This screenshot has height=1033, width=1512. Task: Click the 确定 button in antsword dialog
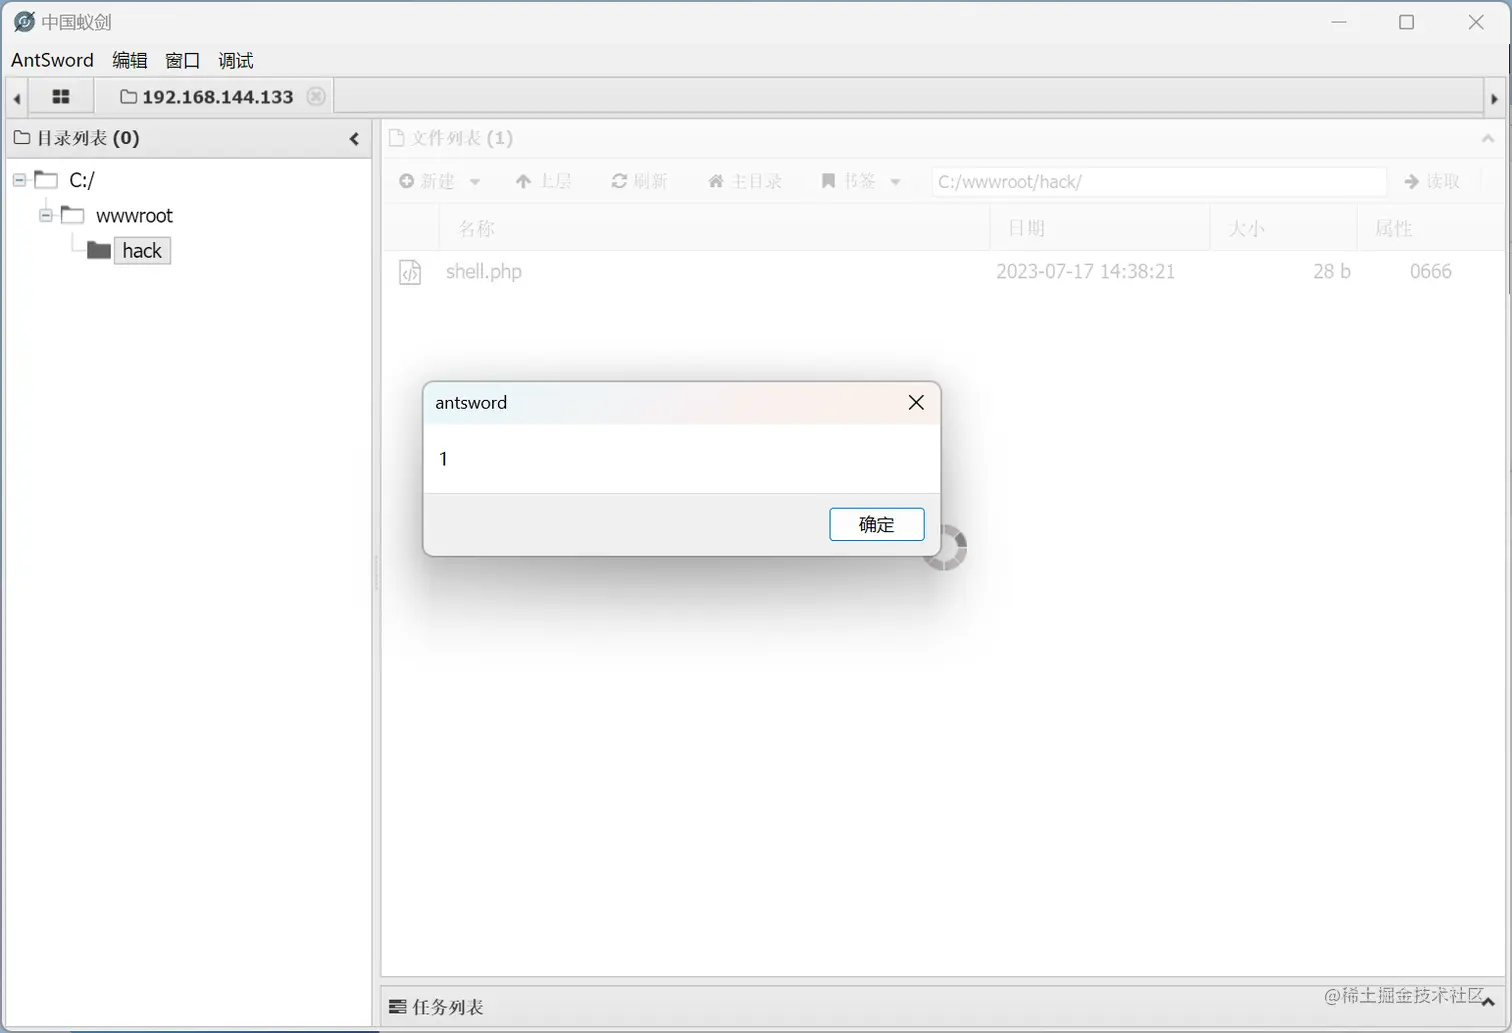click(x=876, y=524)
